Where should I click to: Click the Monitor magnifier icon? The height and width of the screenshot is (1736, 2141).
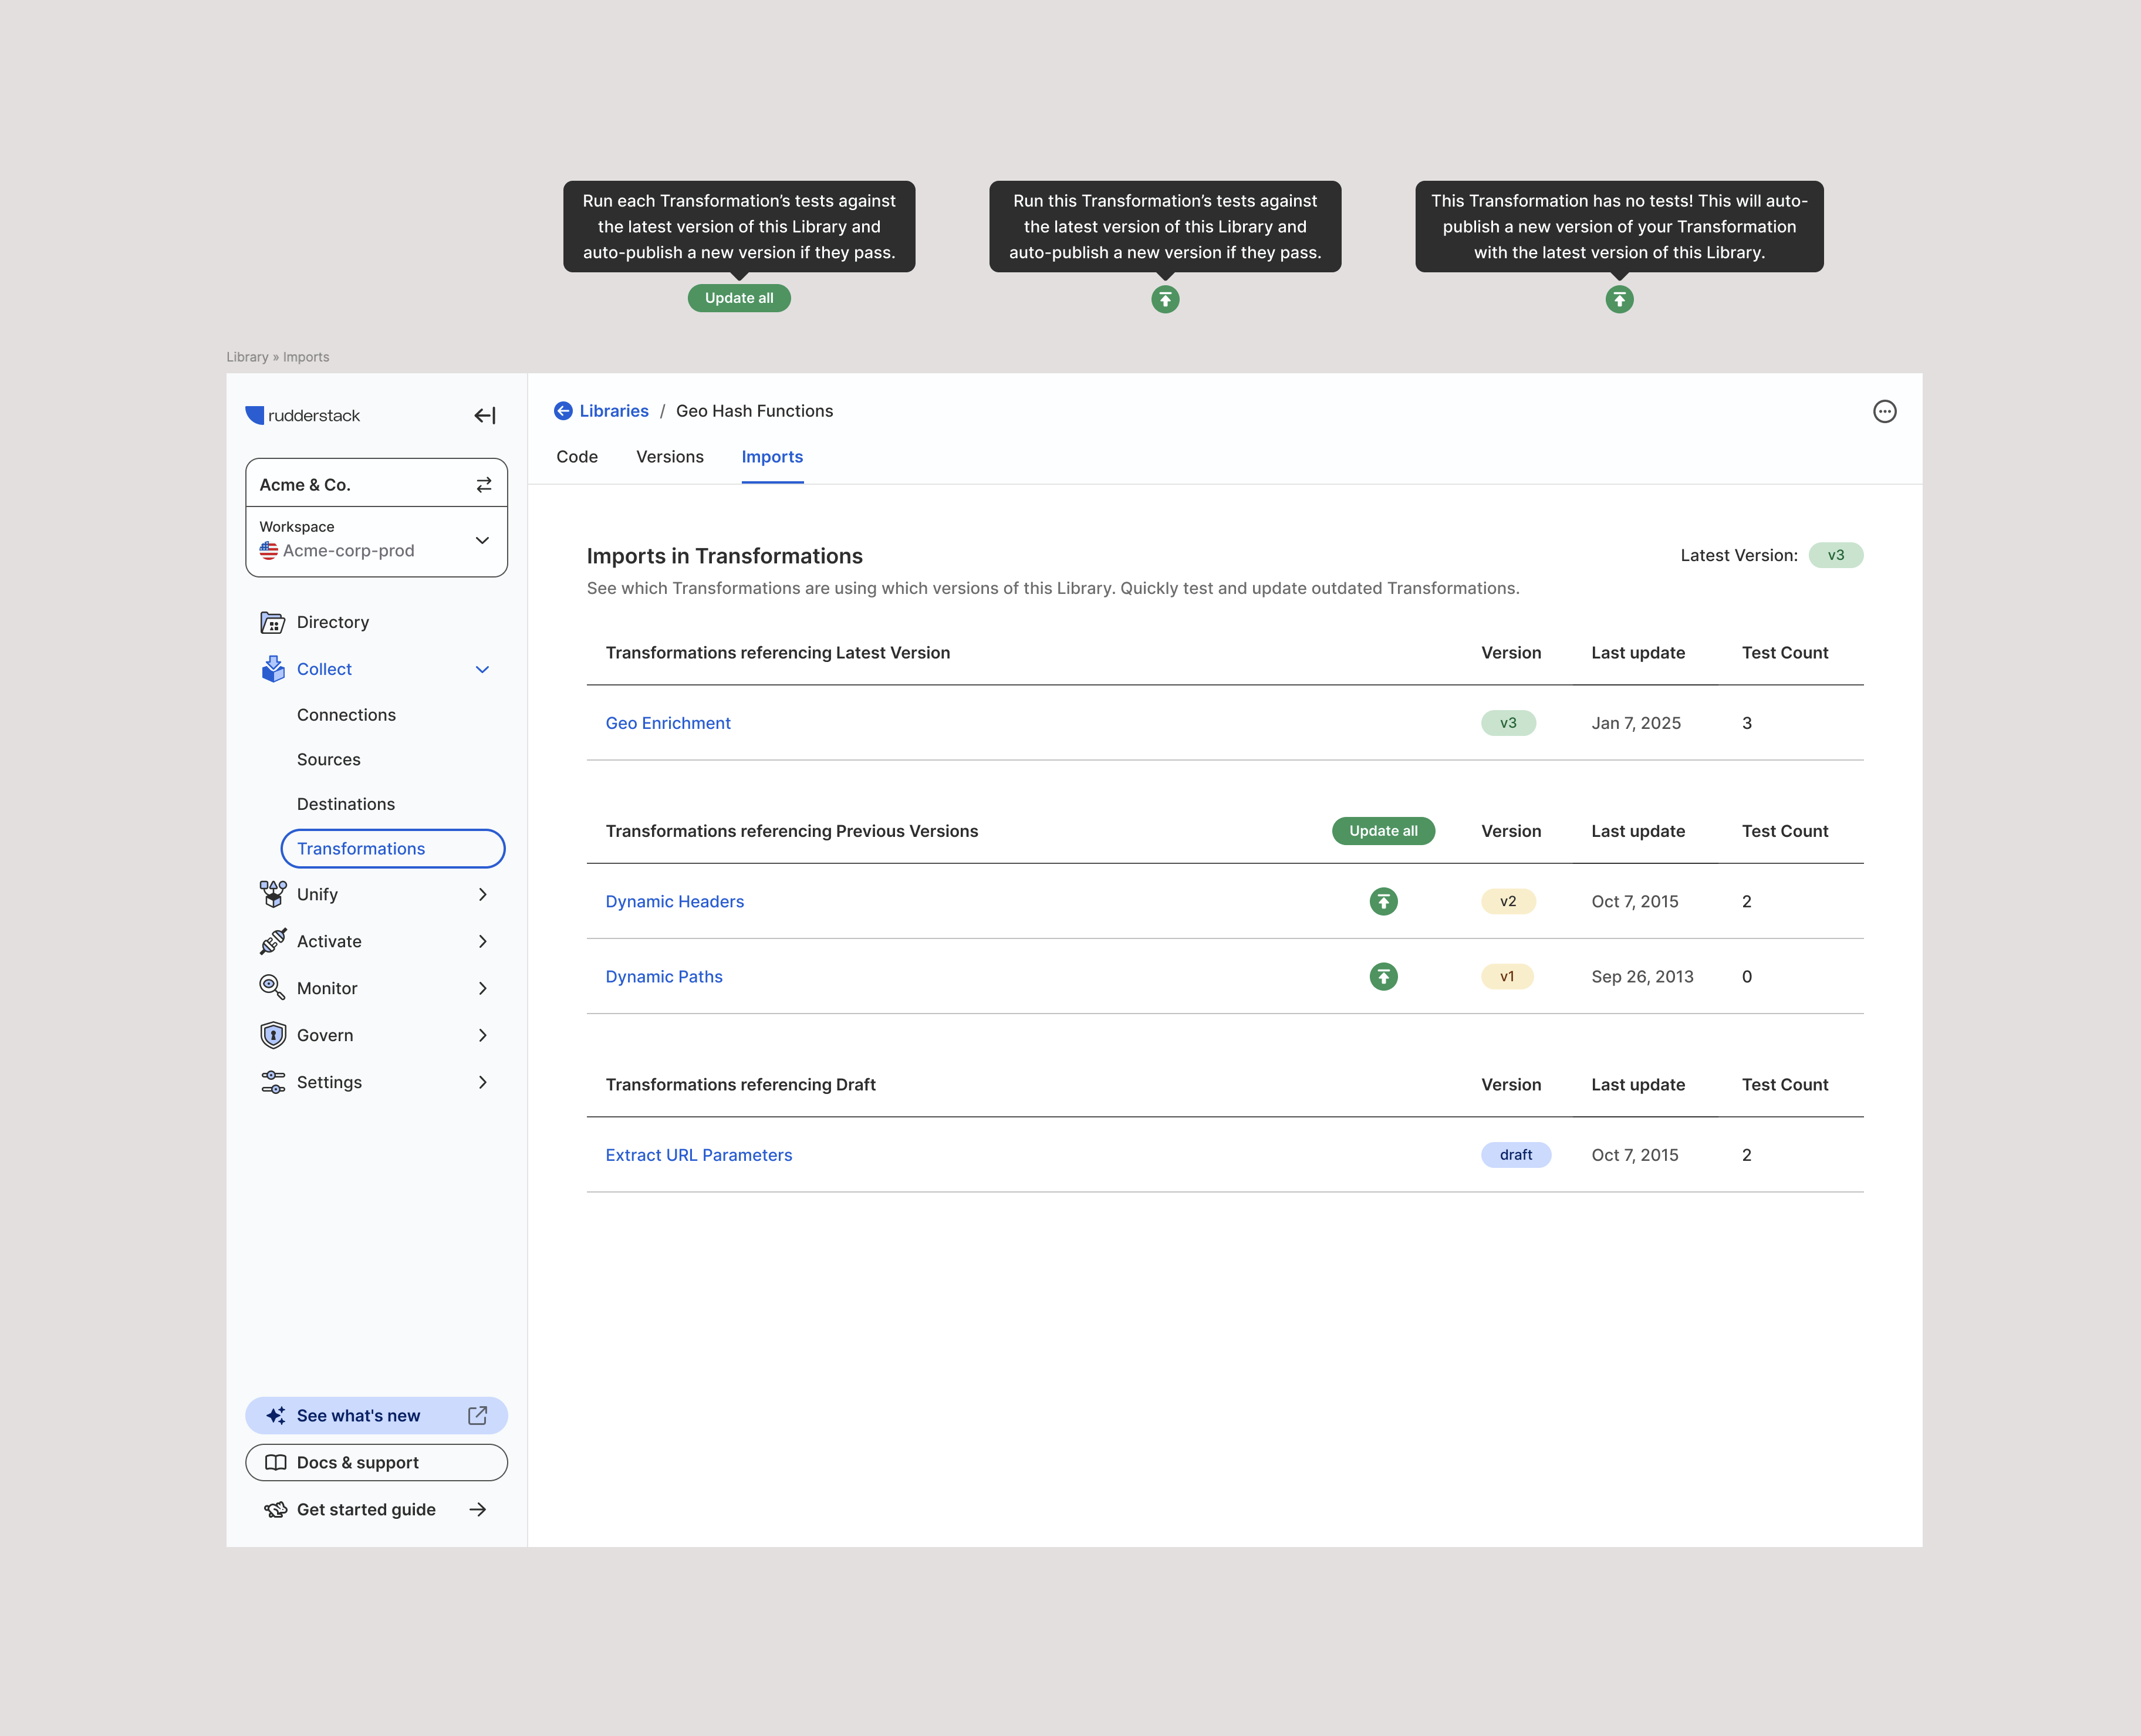[272, 988]
